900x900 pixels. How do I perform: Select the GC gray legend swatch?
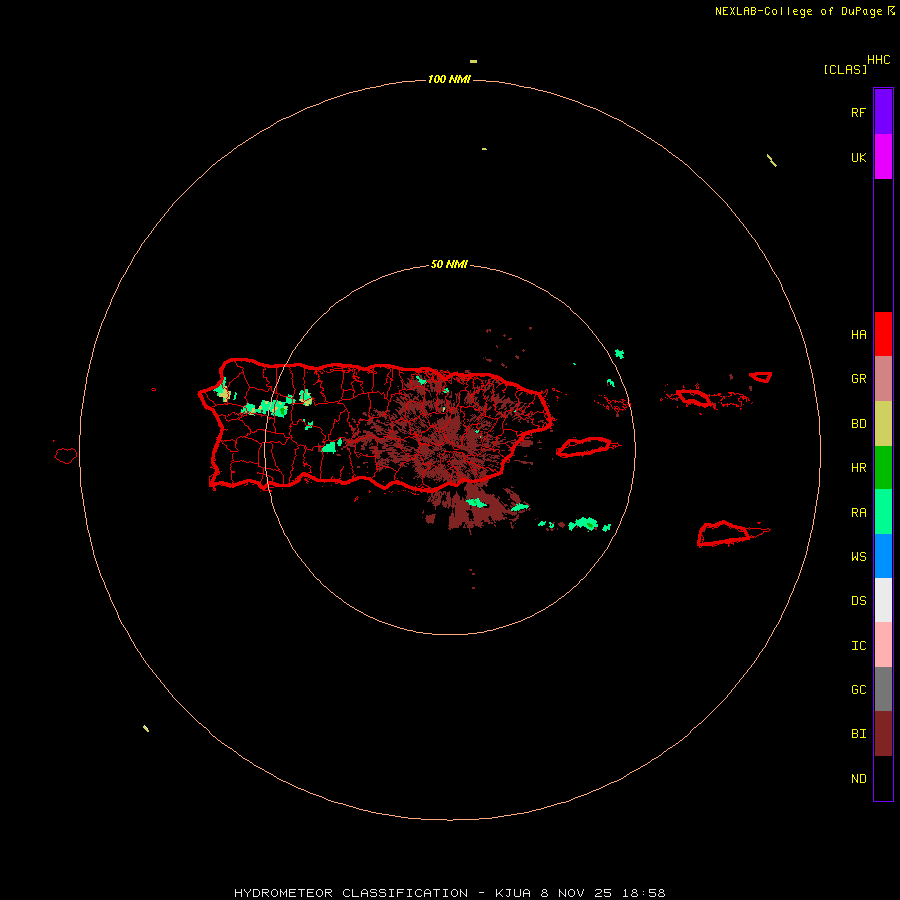883,689
